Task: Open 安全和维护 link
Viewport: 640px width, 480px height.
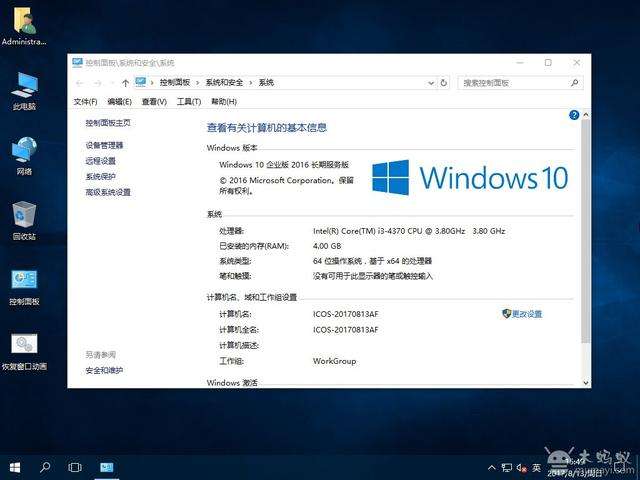Action: [104, 371]
